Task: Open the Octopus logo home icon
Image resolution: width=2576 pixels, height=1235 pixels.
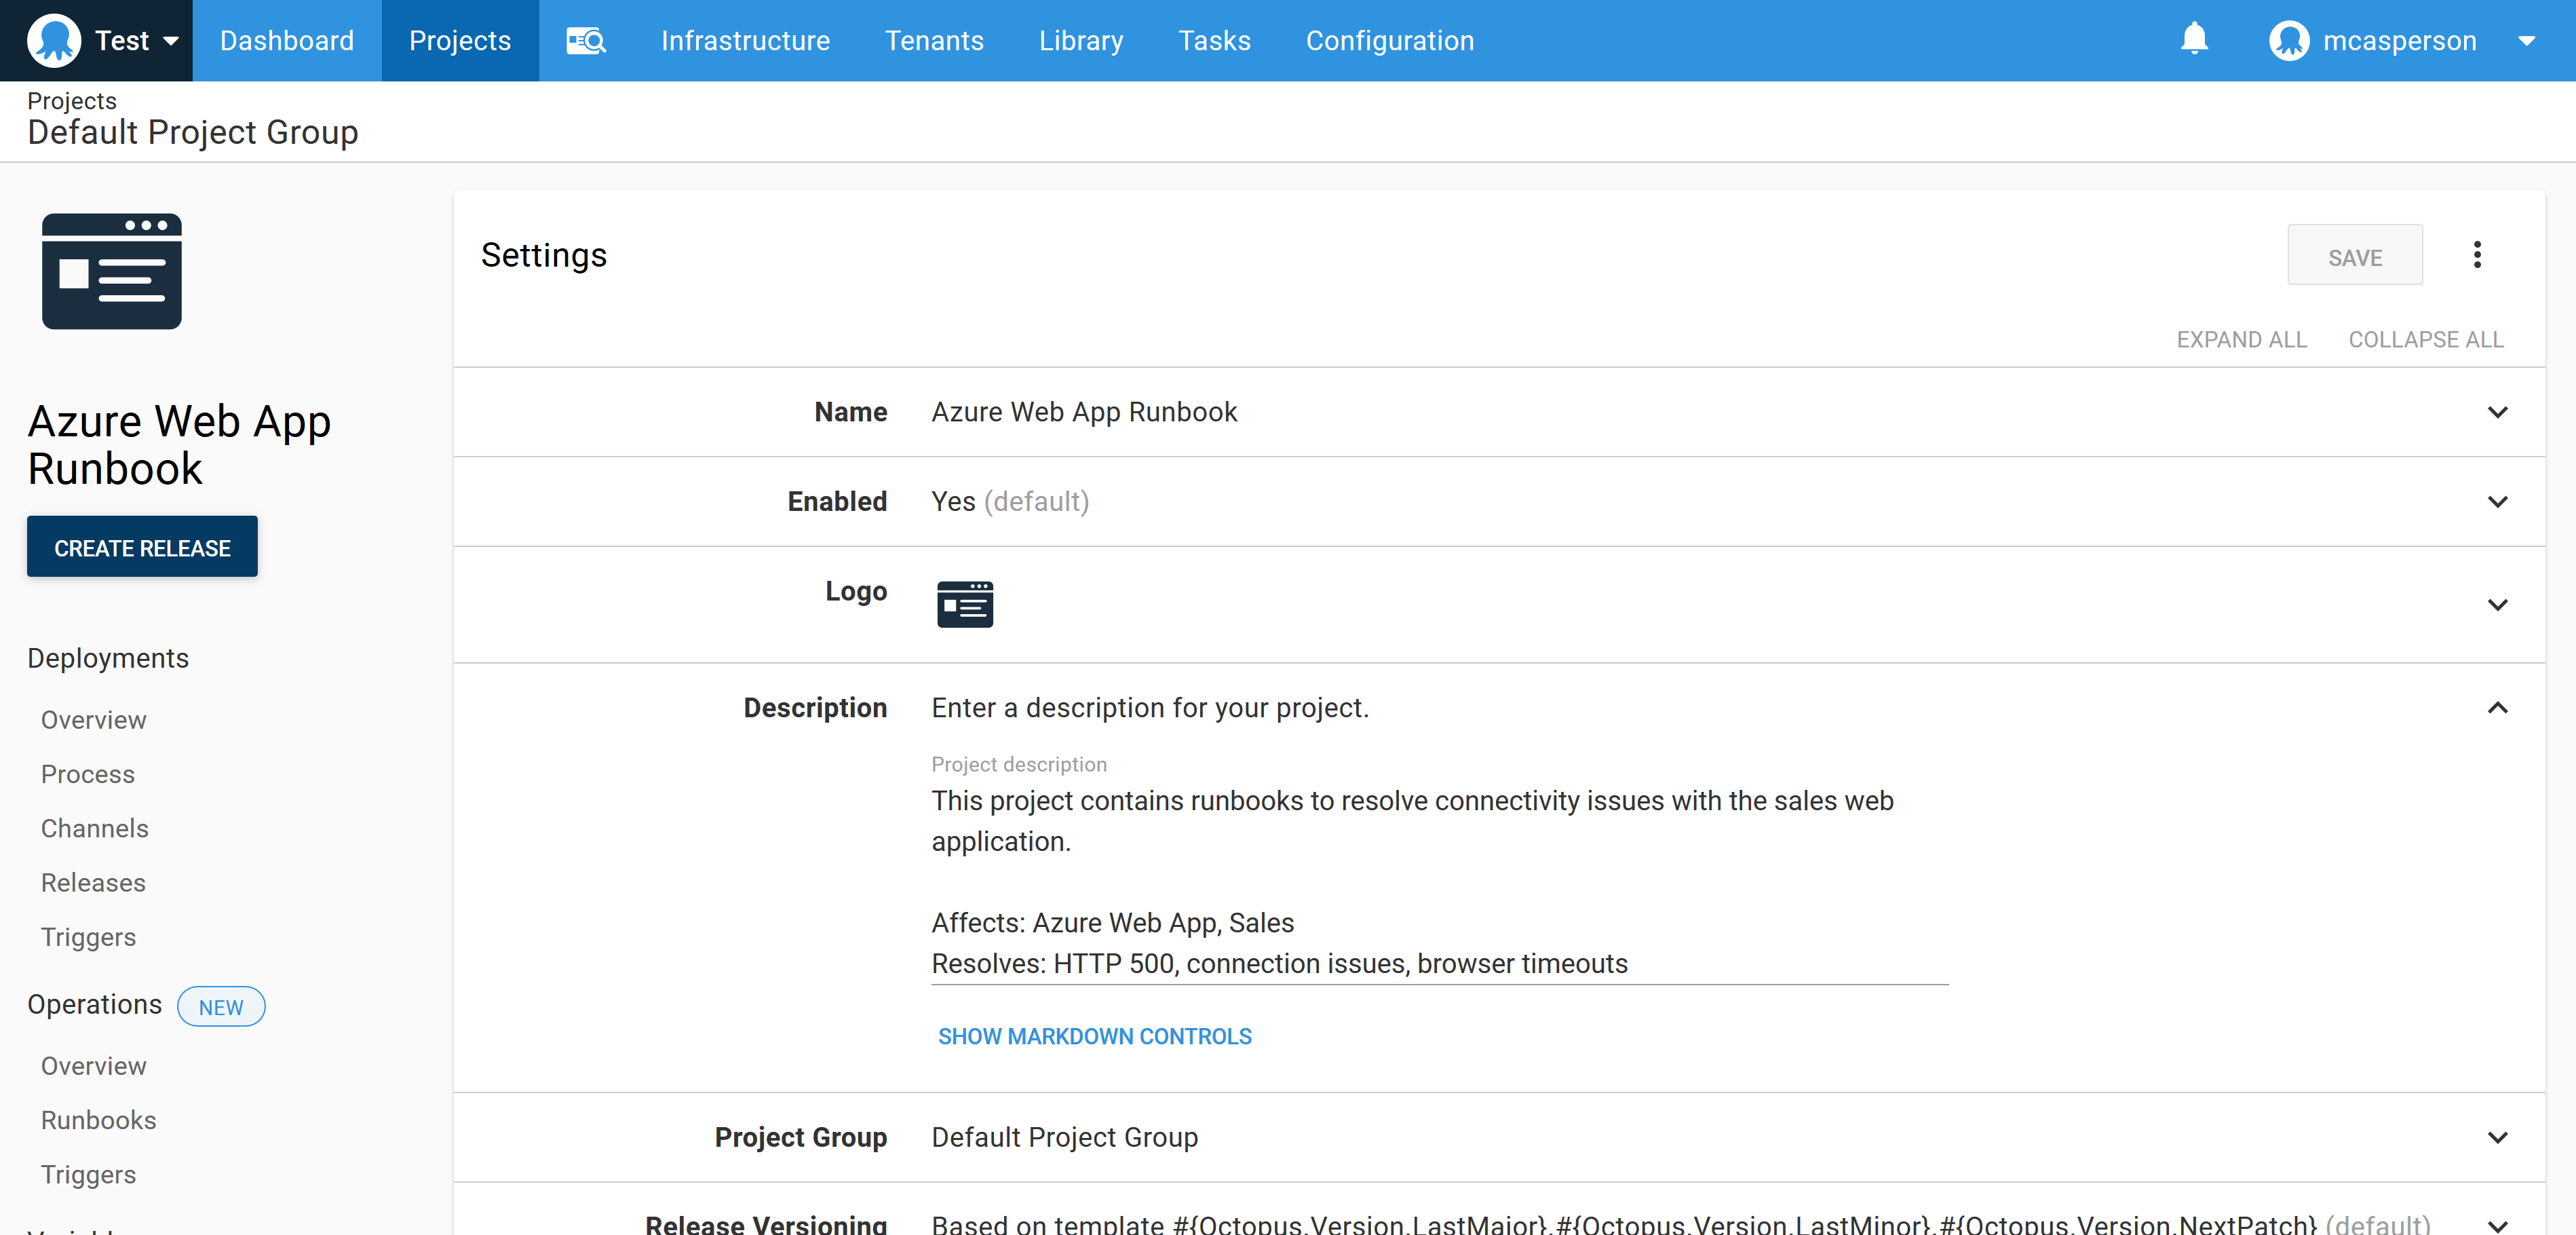Action: click(x=54, y=40)
